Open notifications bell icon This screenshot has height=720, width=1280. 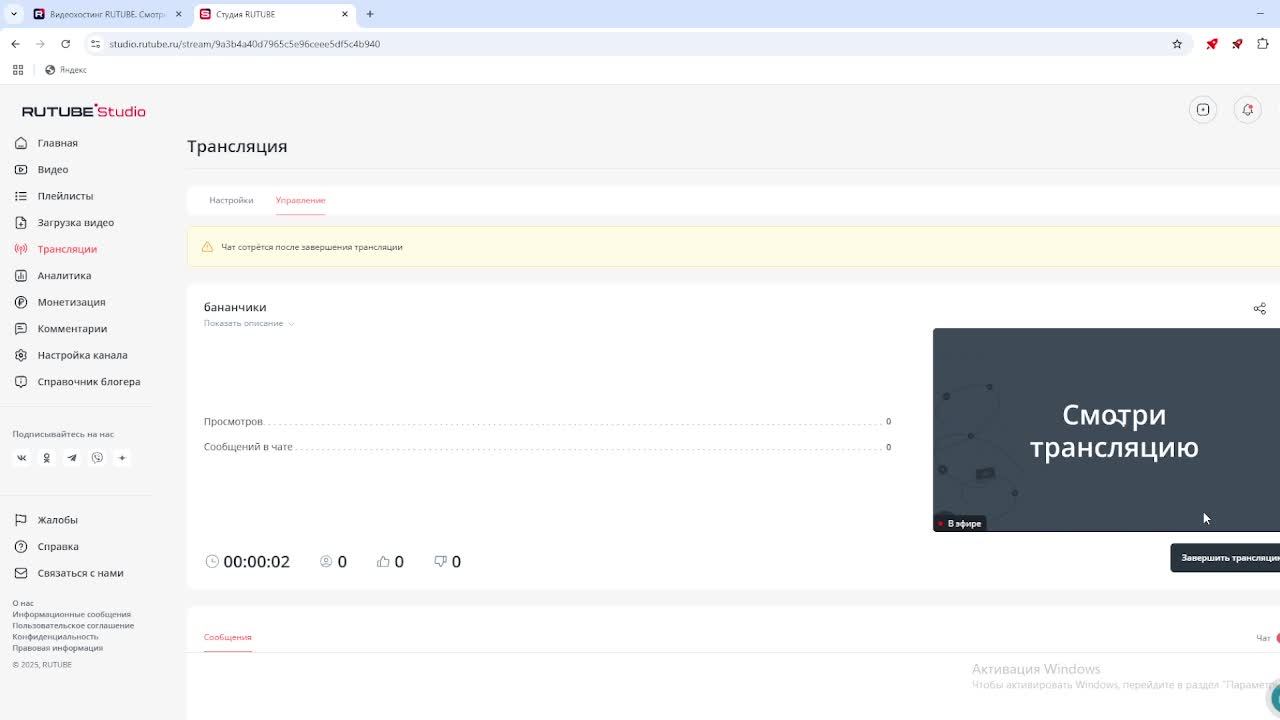1247,110
